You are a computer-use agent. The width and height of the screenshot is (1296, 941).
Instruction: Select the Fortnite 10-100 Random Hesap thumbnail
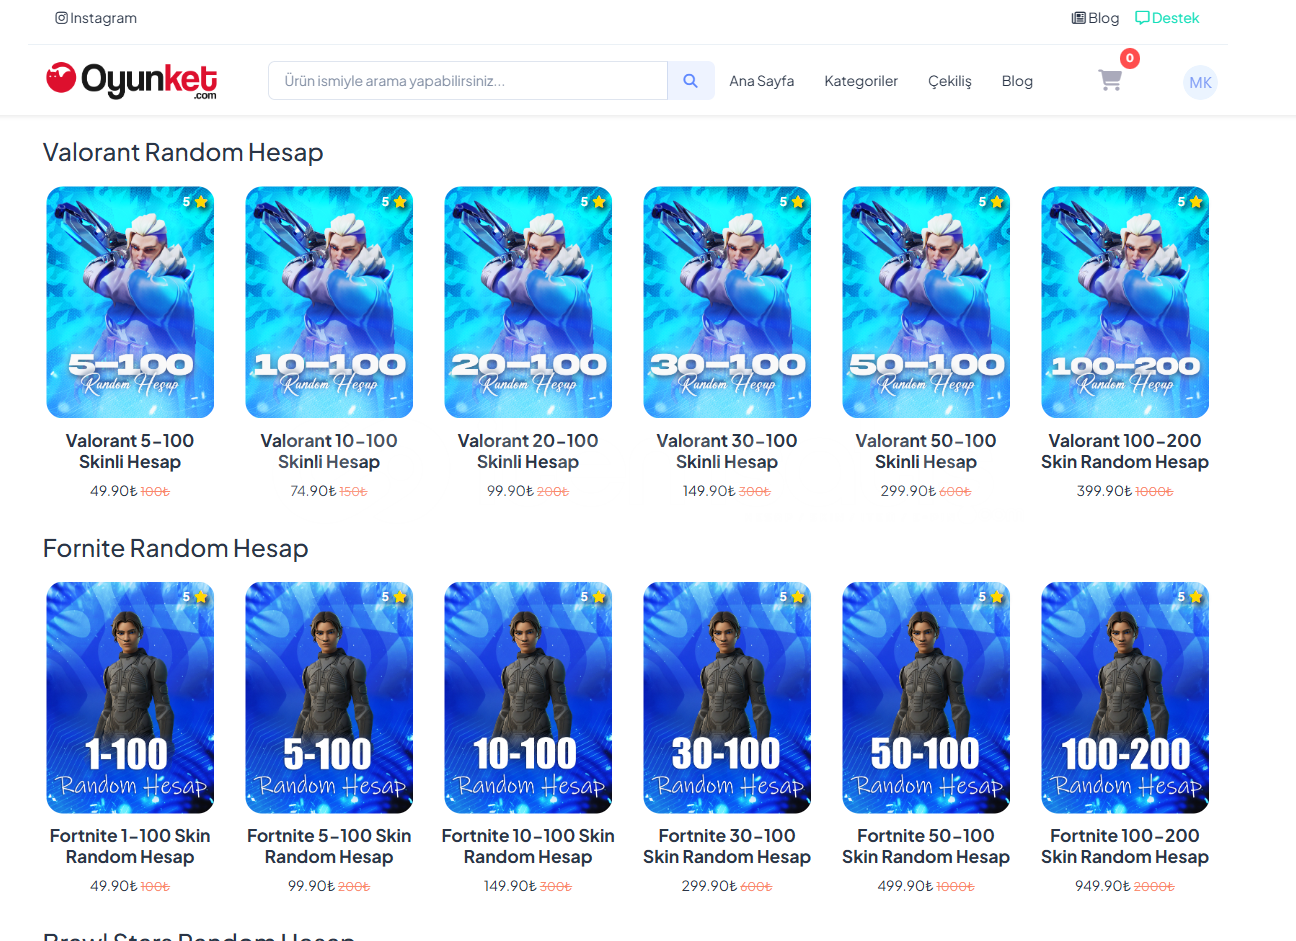pos(528,697)
